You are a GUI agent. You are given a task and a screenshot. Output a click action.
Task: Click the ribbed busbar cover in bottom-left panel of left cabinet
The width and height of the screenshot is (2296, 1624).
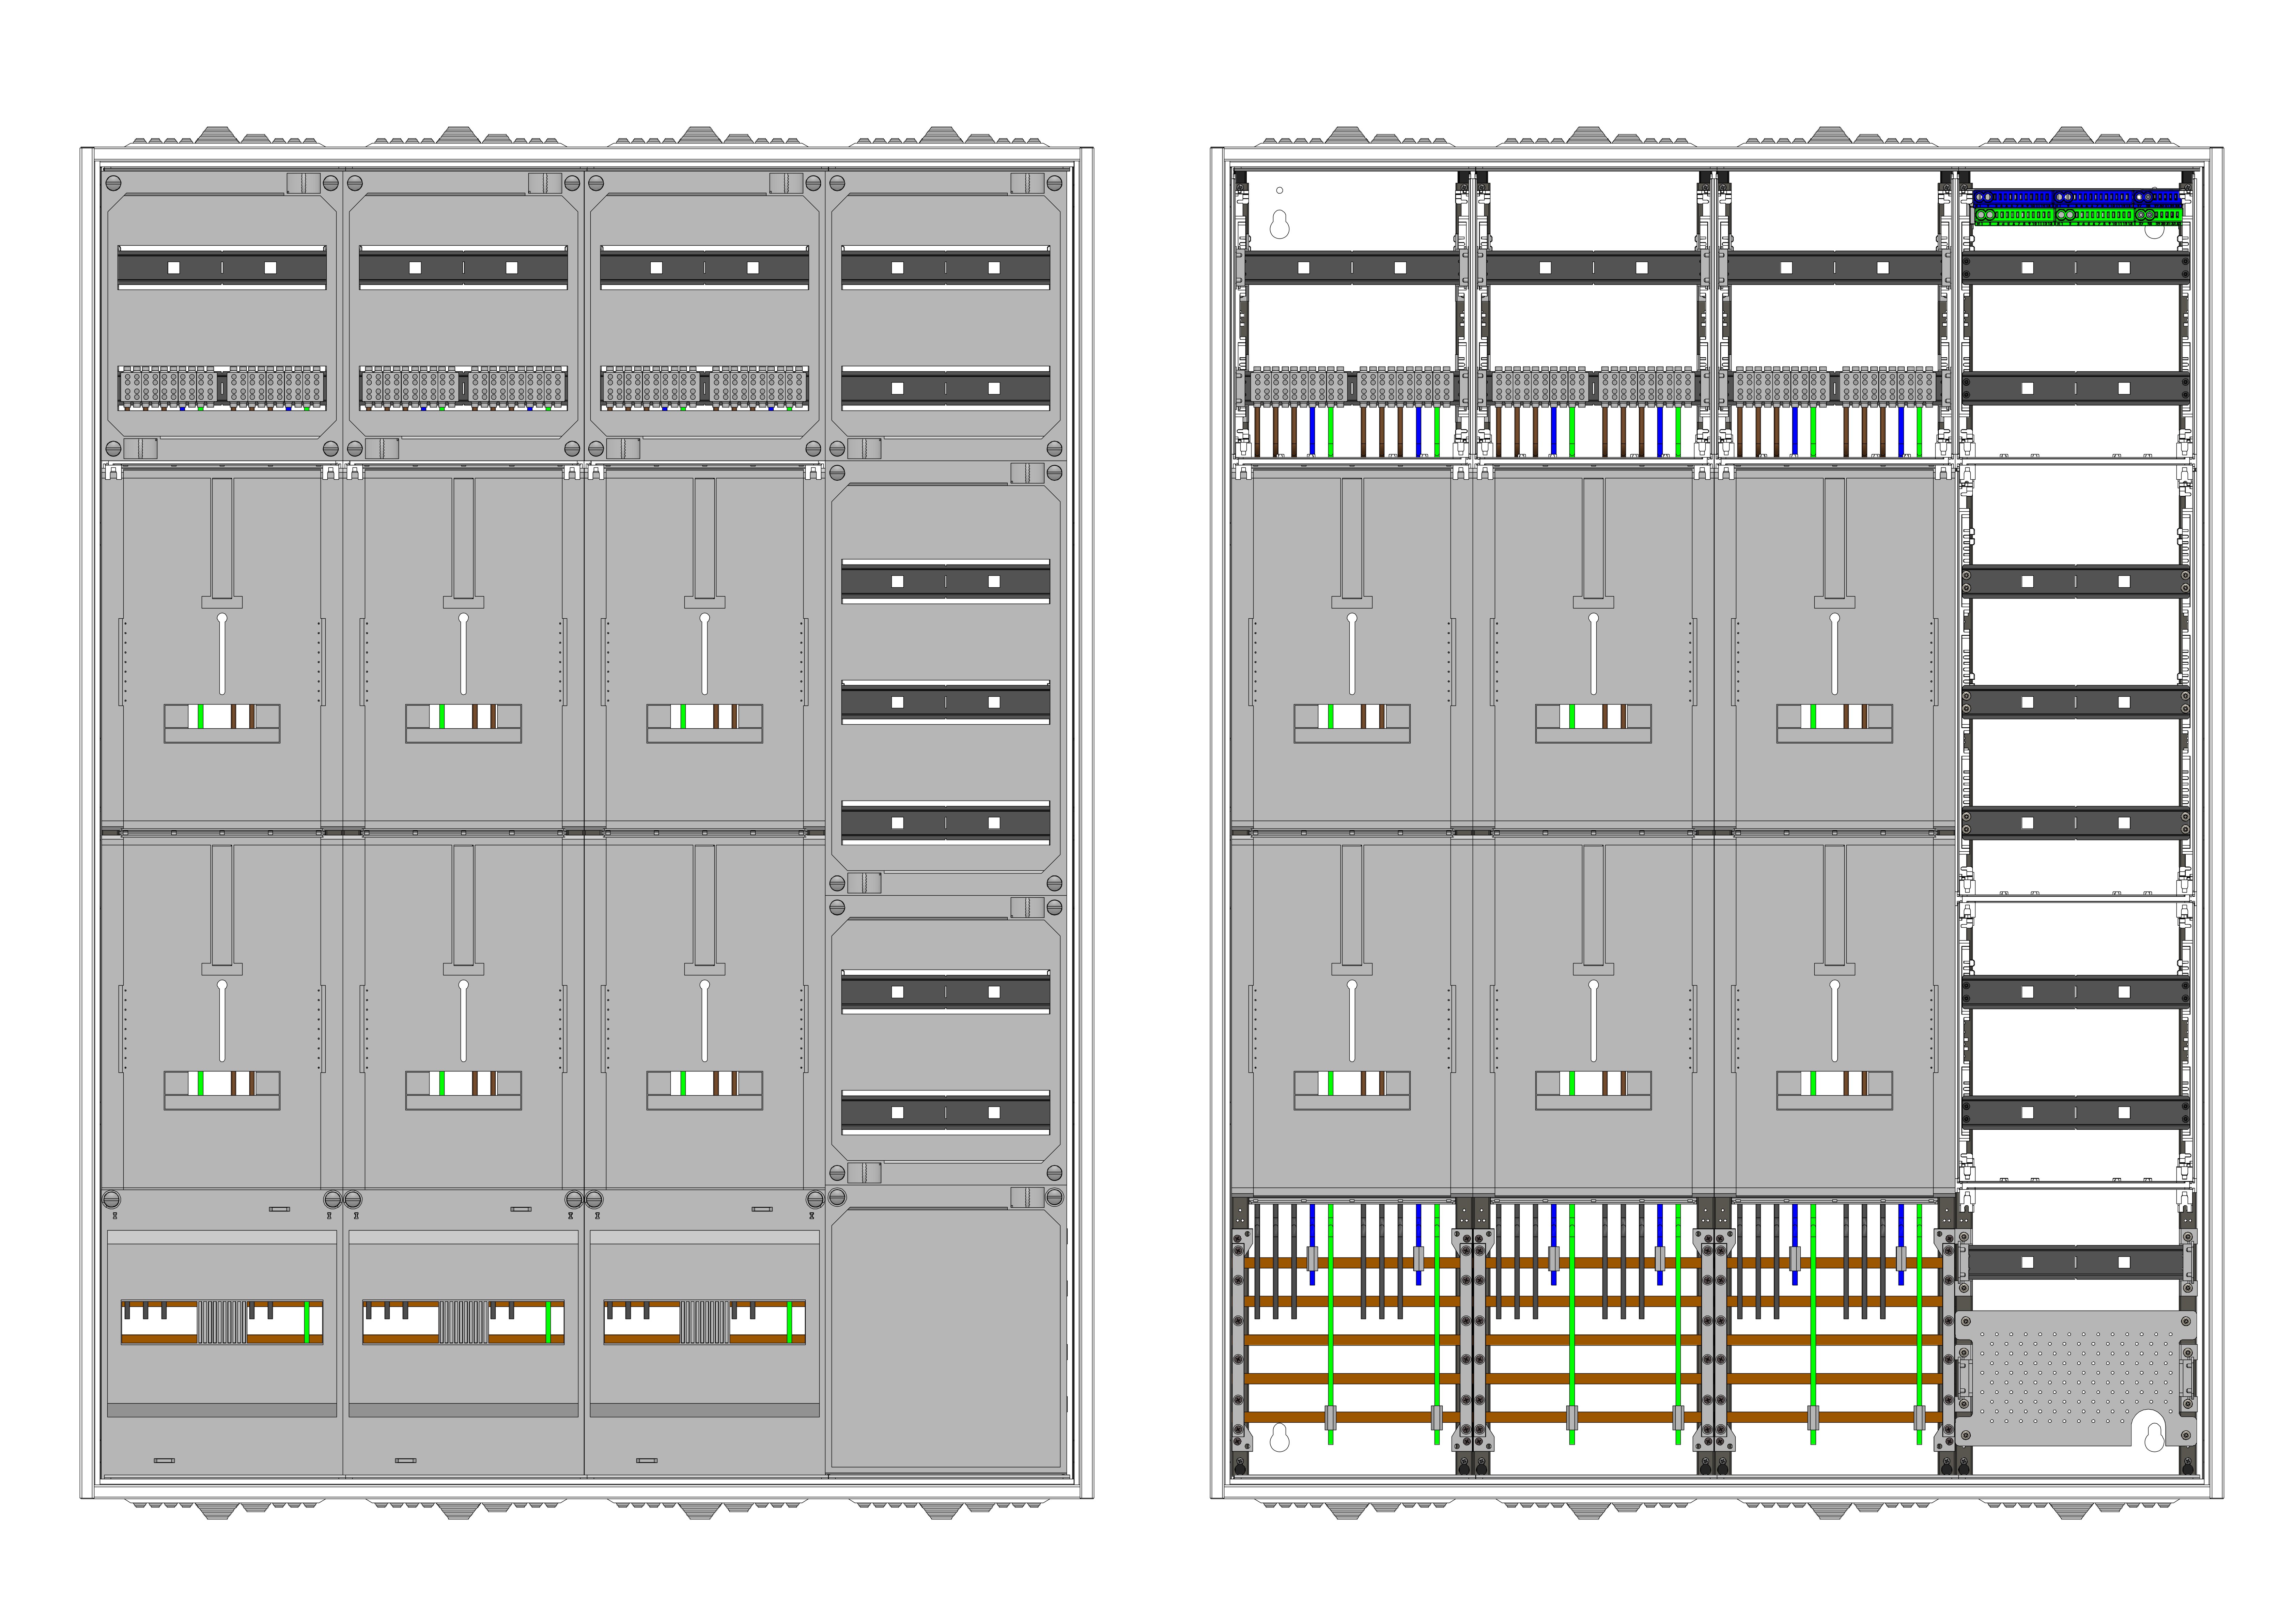pyautogui.click(x=222, y=1322)
